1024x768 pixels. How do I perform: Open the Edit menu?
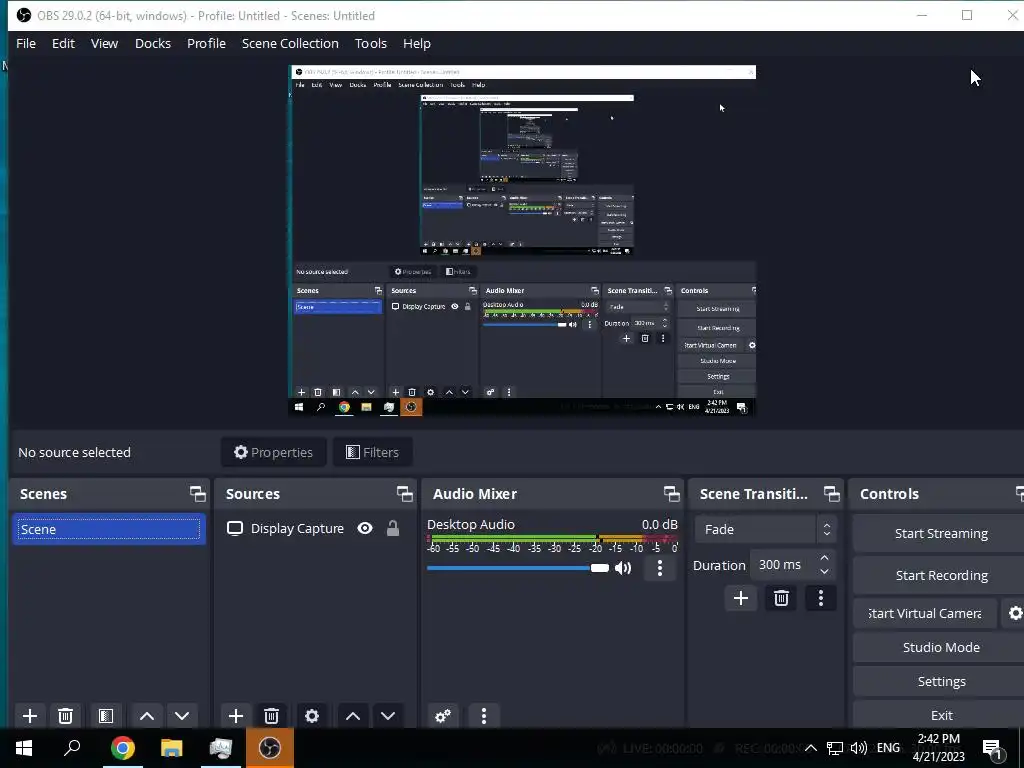click(63, 44)
